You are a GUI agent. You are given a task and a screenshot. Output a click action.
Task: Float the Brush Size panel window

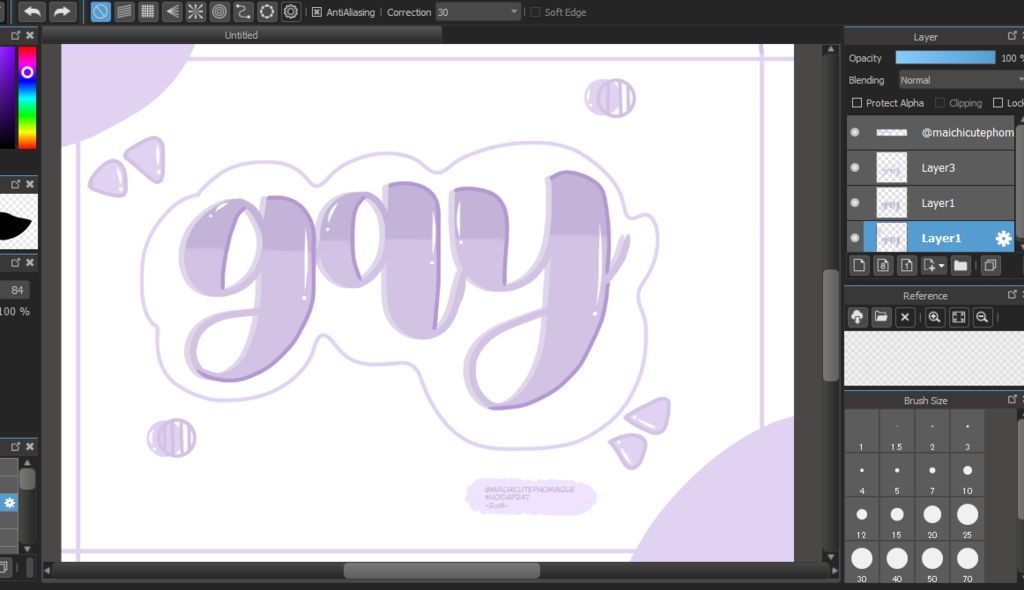(1012, 399)
